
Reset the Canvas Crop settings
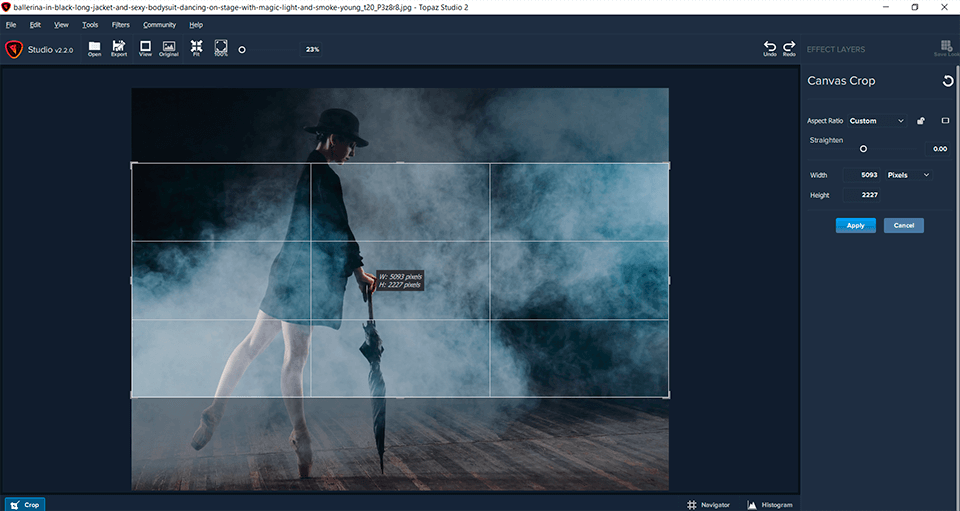tap(947, 81)
